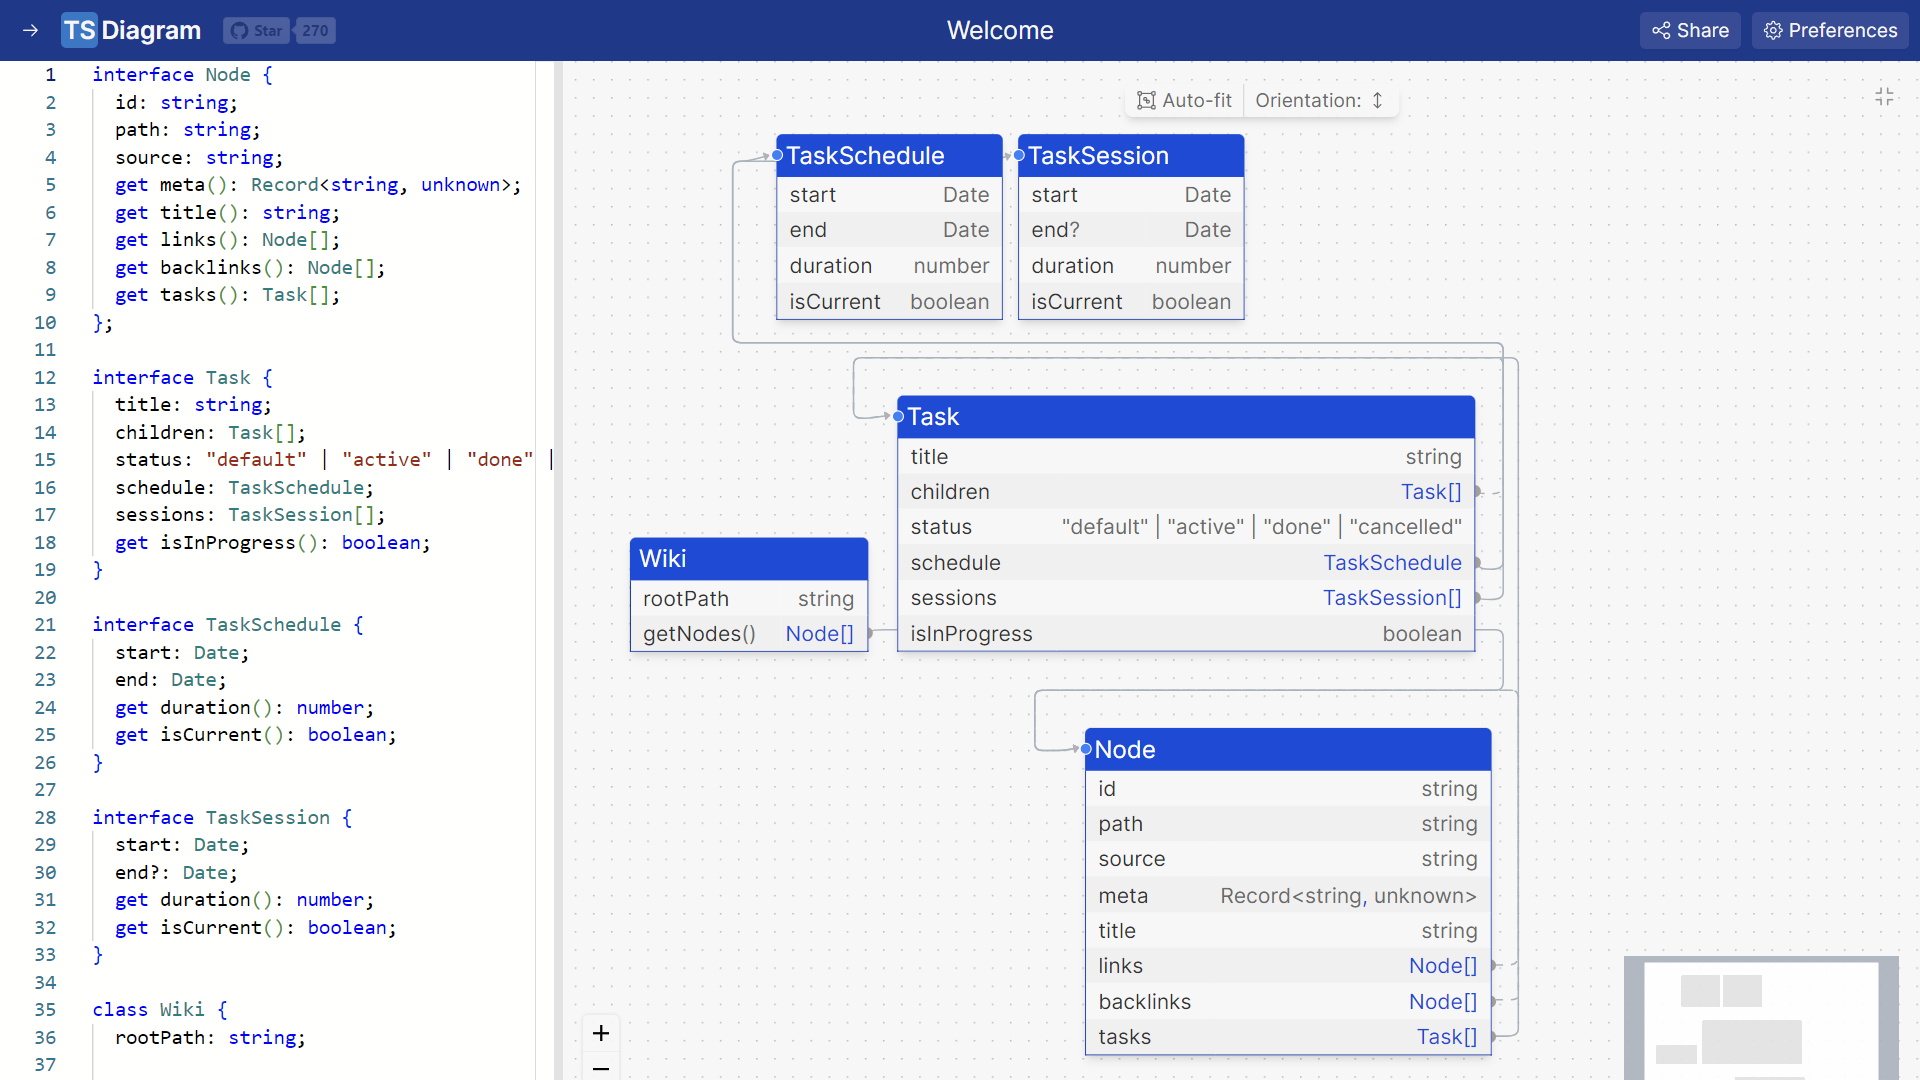The height and width of the screenshot is (1080, 1920).
Task: Click the editor vertical scrollbar
Action: pyautogui.click(x=544, y=570)
